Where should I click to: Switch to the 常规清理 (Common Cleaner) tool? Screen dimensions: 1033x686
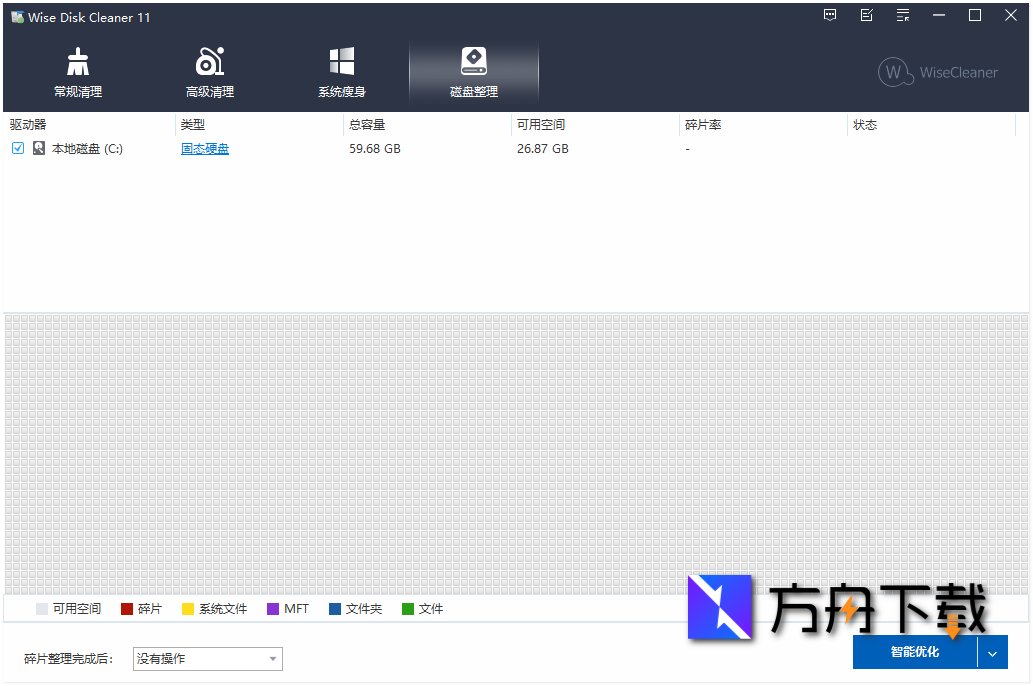tap(77, 70)
